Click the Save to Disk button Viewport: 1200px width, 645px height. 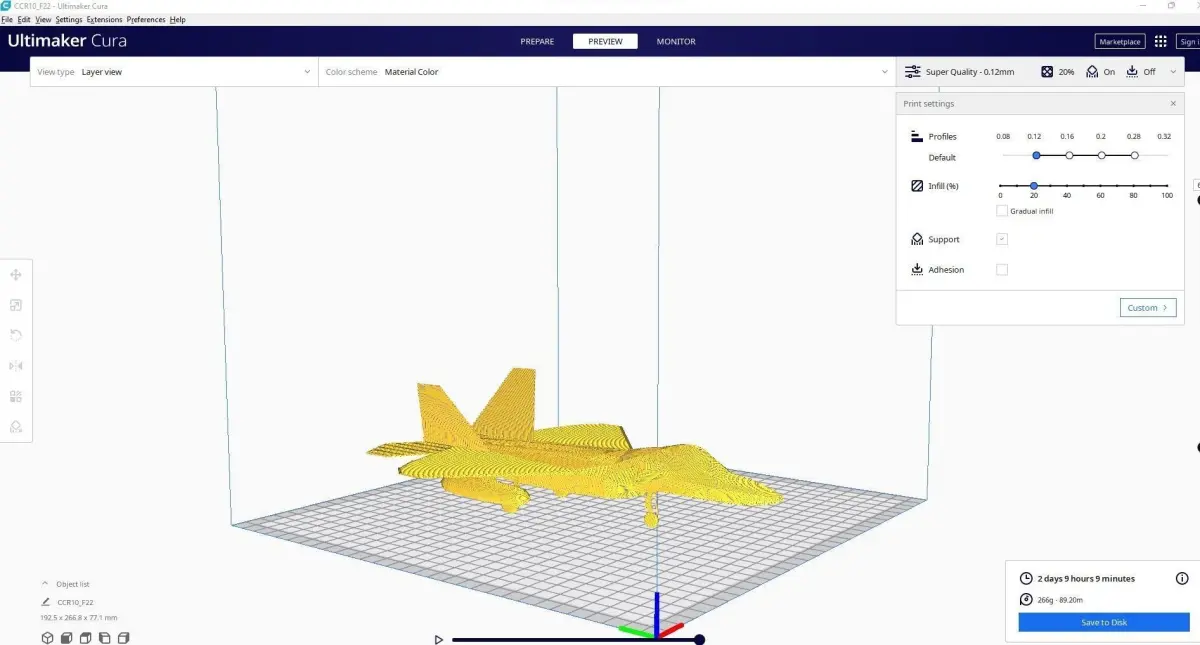click(x=1103, y=622)
